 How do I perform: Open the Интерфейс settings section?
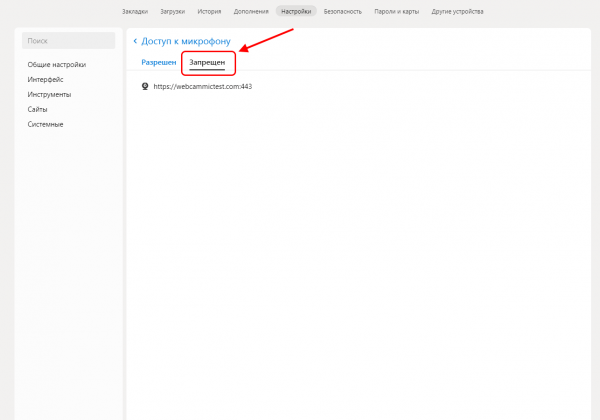pos(45,80)
